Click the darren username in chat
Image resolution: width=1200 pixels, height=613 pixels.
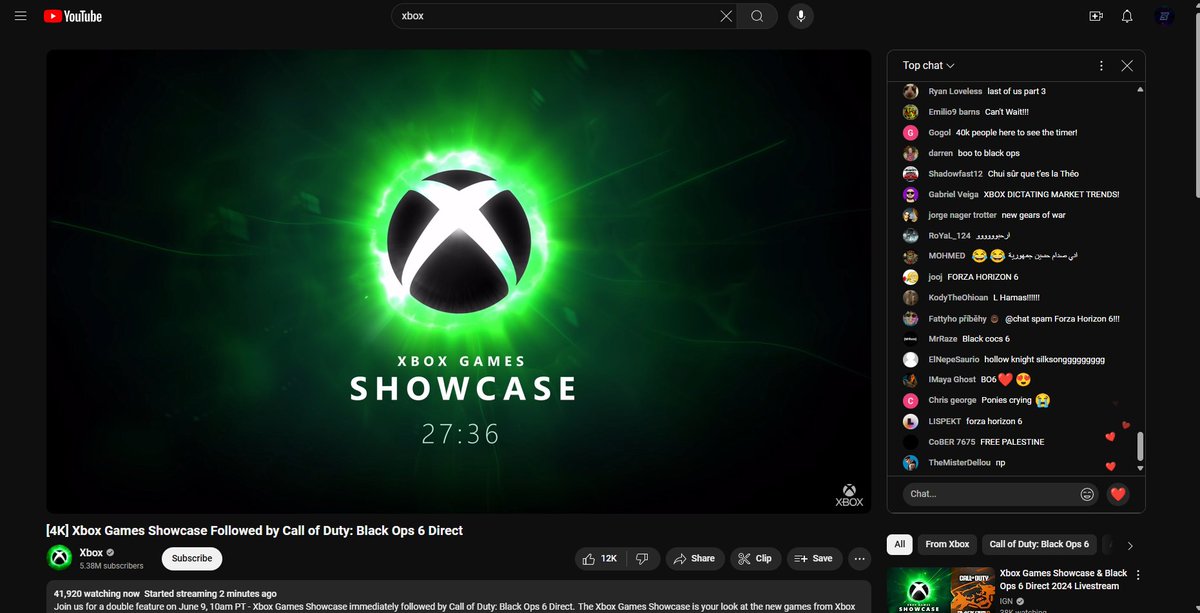coord(940,153)
